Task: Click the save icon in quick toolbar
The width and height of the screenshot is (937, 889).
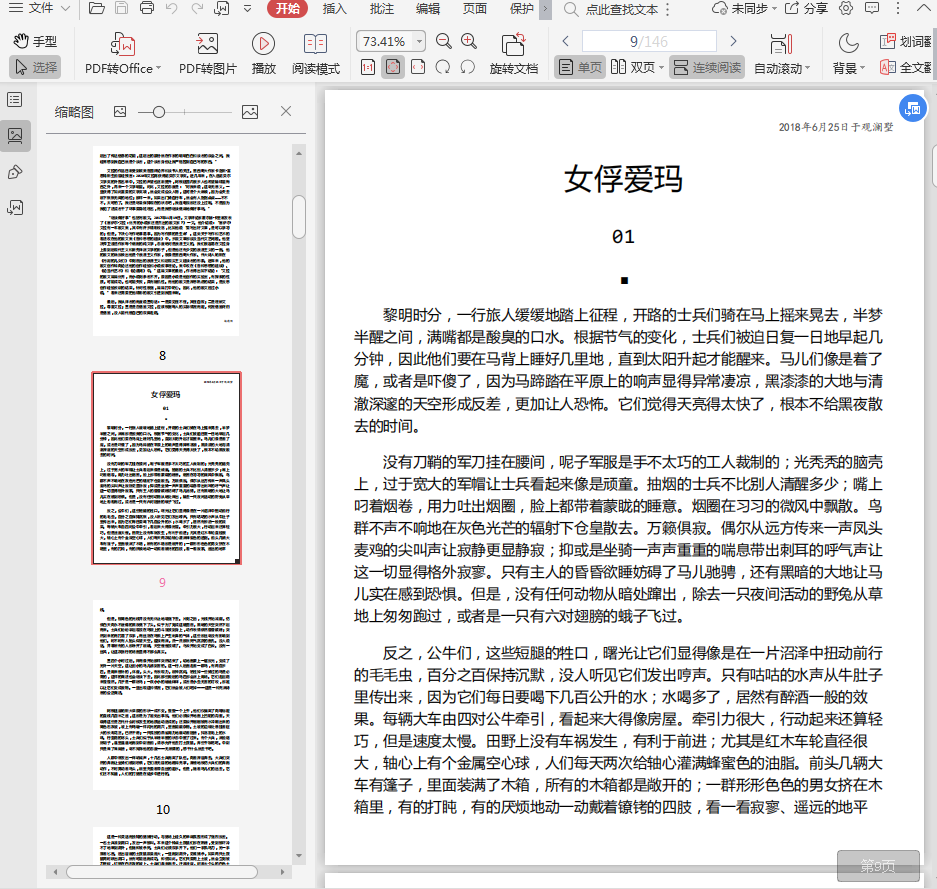Action: (x=122, y=8)
